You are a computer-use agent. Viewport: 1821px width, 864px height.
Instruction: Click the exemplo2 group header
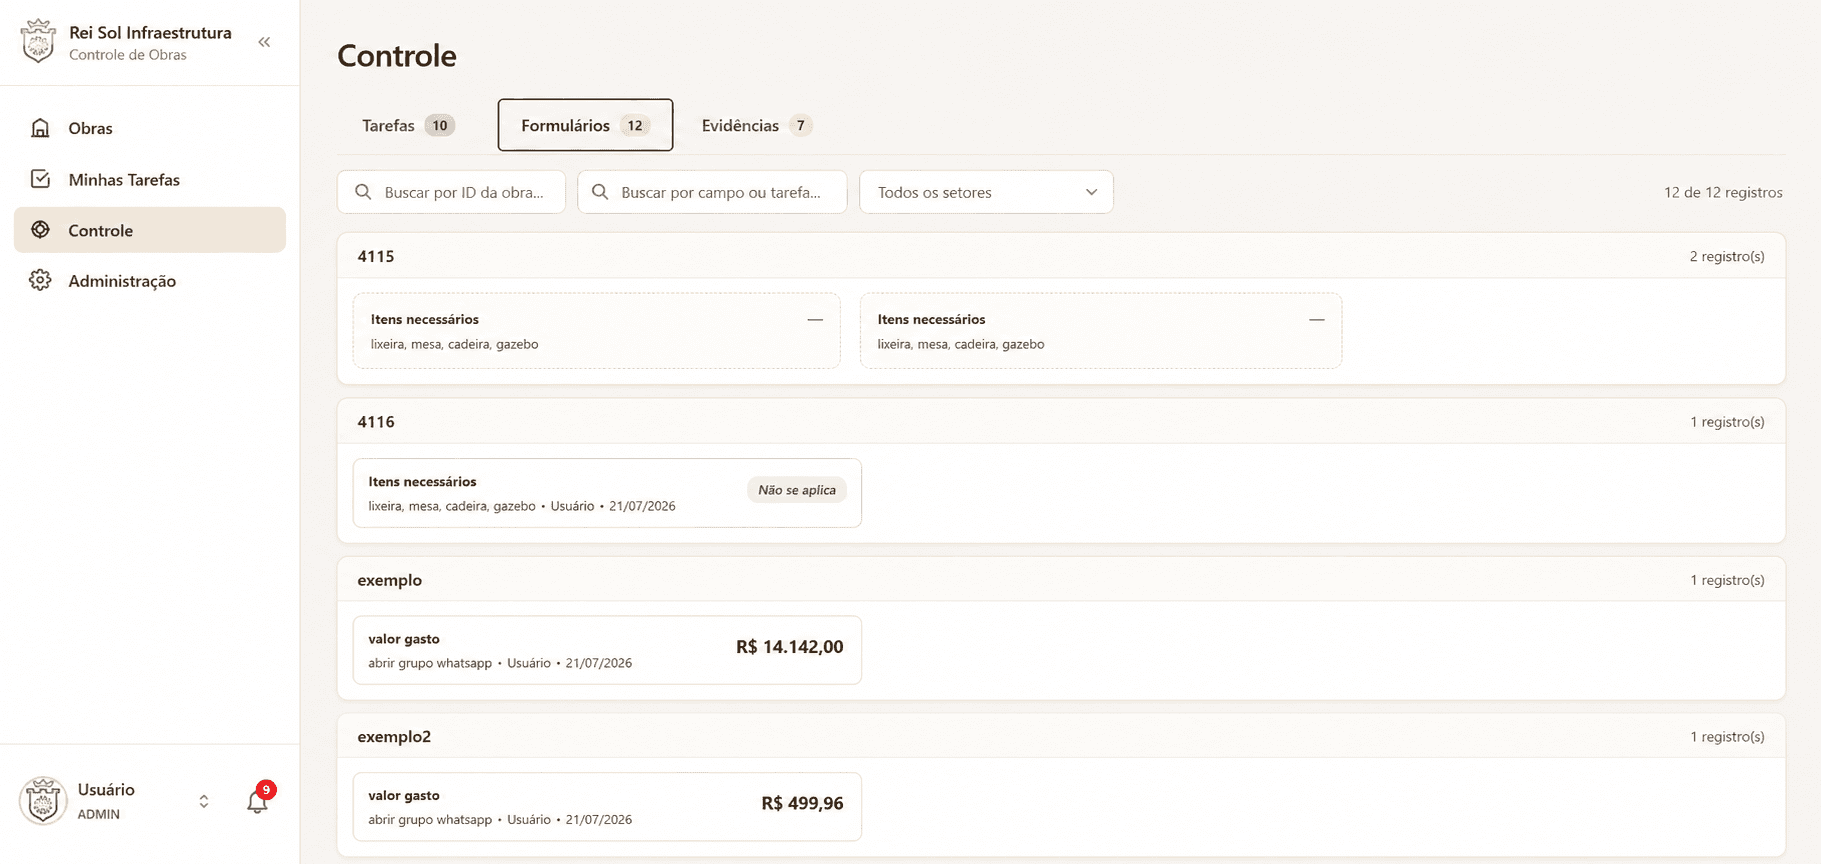[1061, 736]
